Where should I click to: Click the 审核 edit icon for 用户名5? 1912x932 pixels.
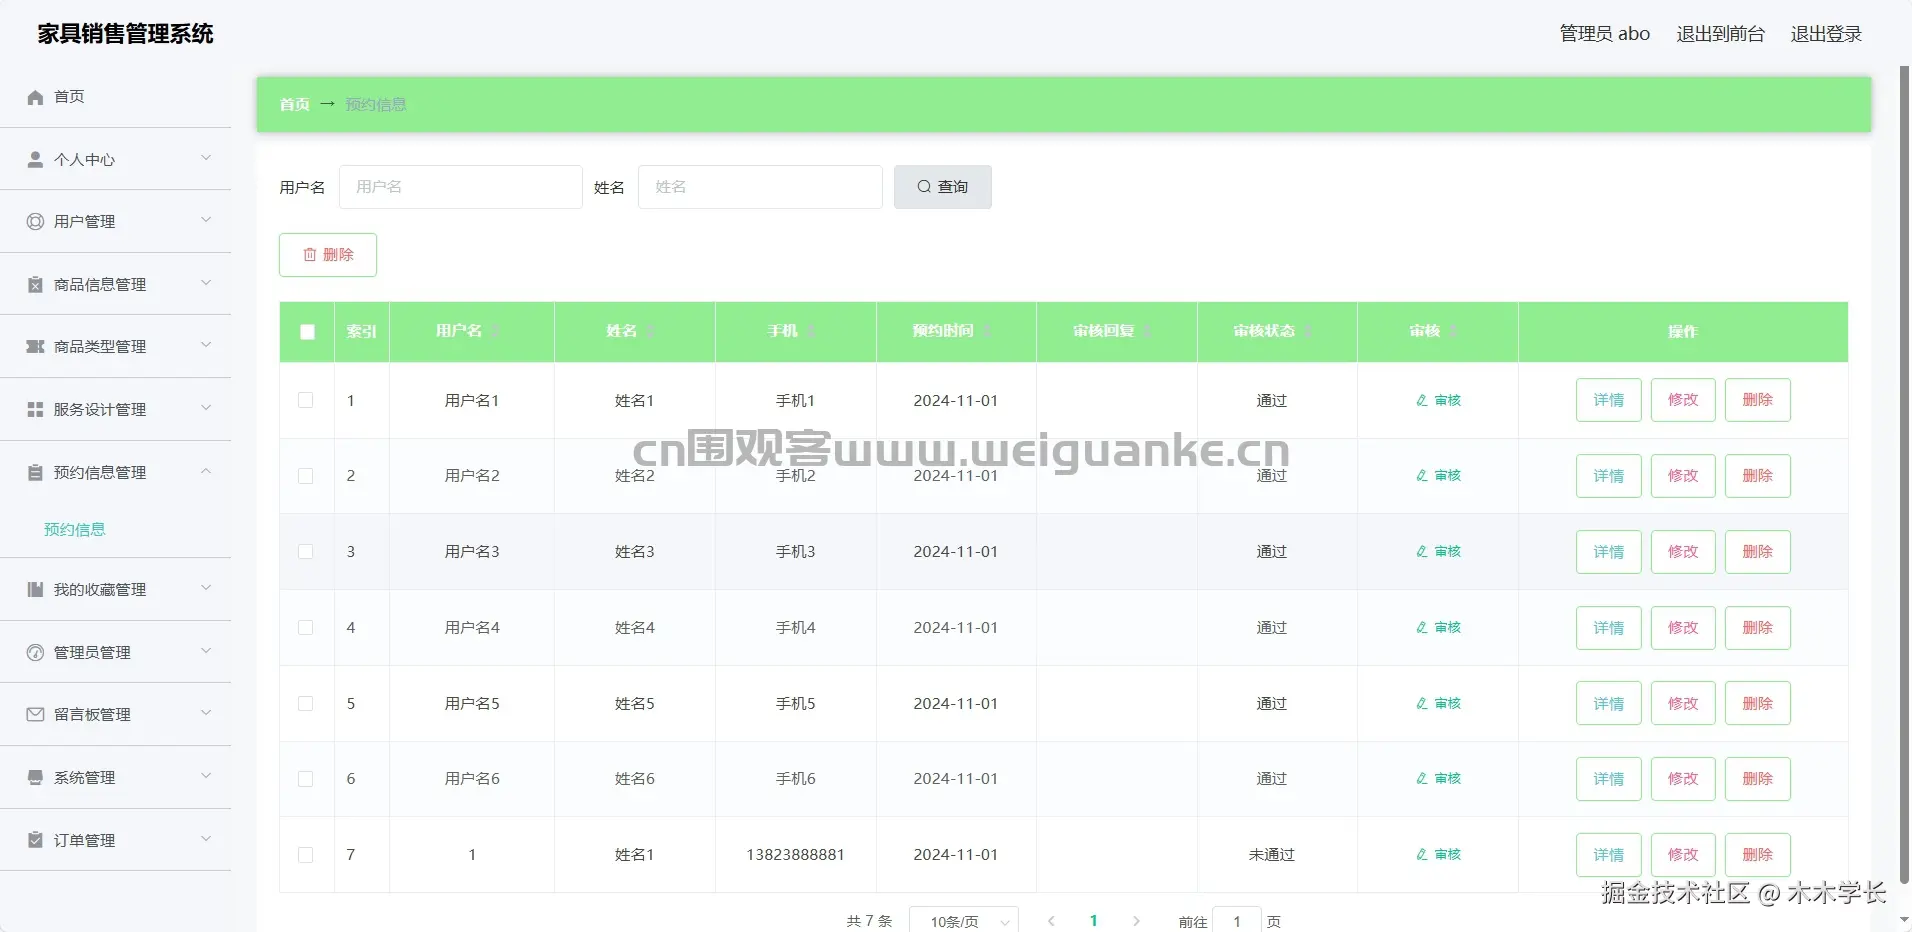(1422, 703)
